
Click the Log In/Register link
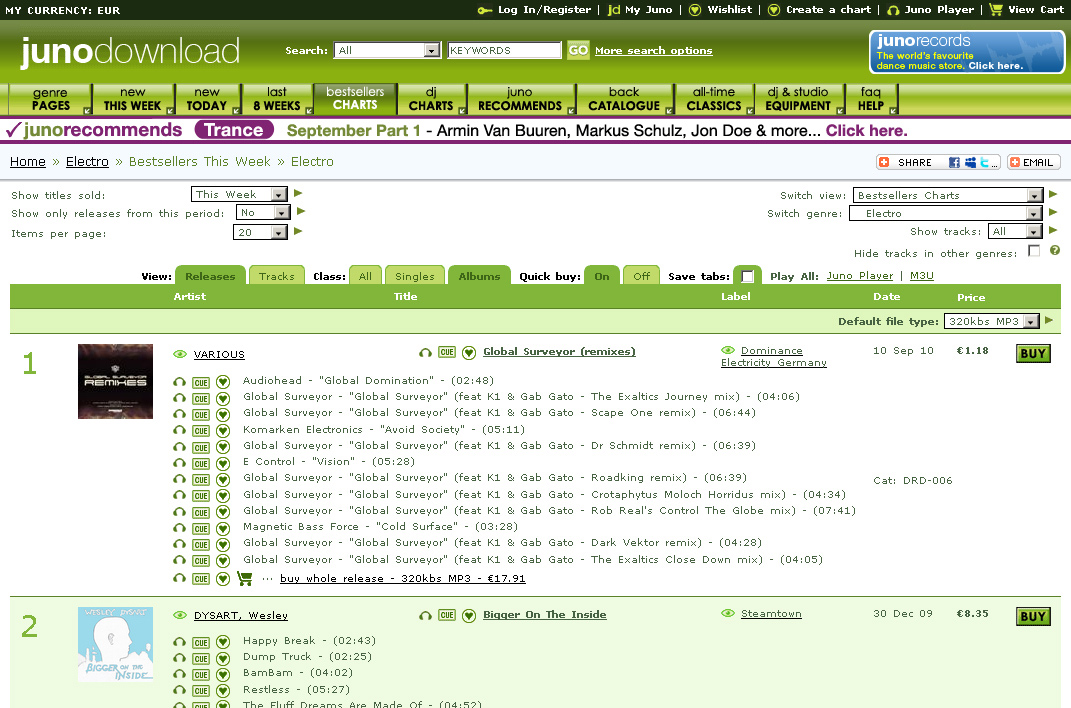544,10
